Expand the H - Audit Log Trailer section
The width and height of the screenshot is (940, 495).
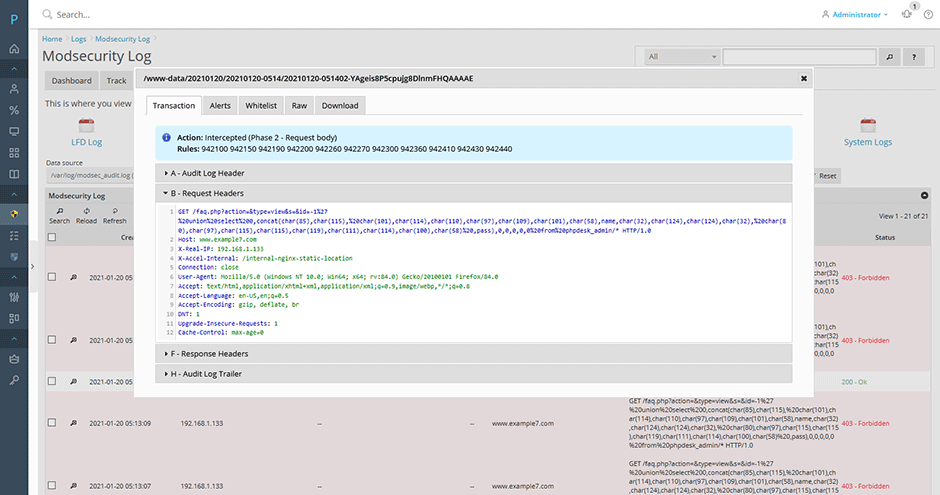point(474,374)
